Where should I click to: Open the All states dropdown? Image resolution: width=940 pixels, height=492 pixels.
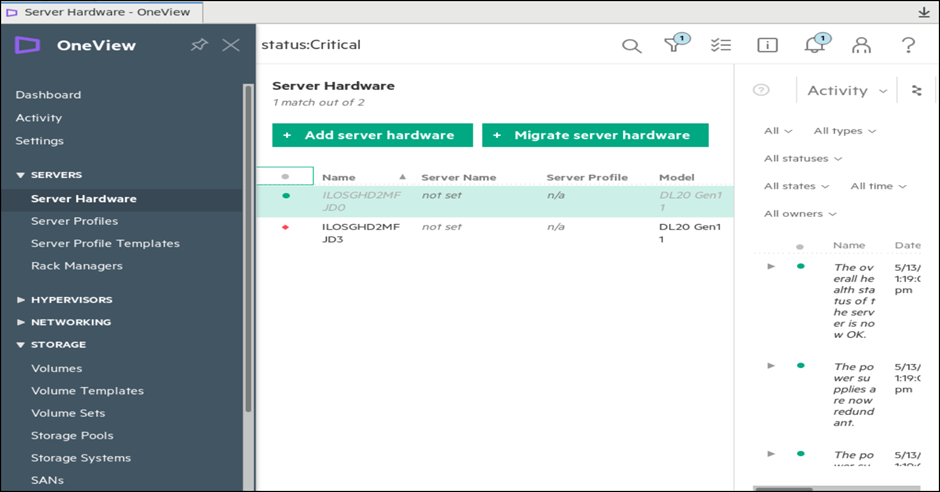797,186
